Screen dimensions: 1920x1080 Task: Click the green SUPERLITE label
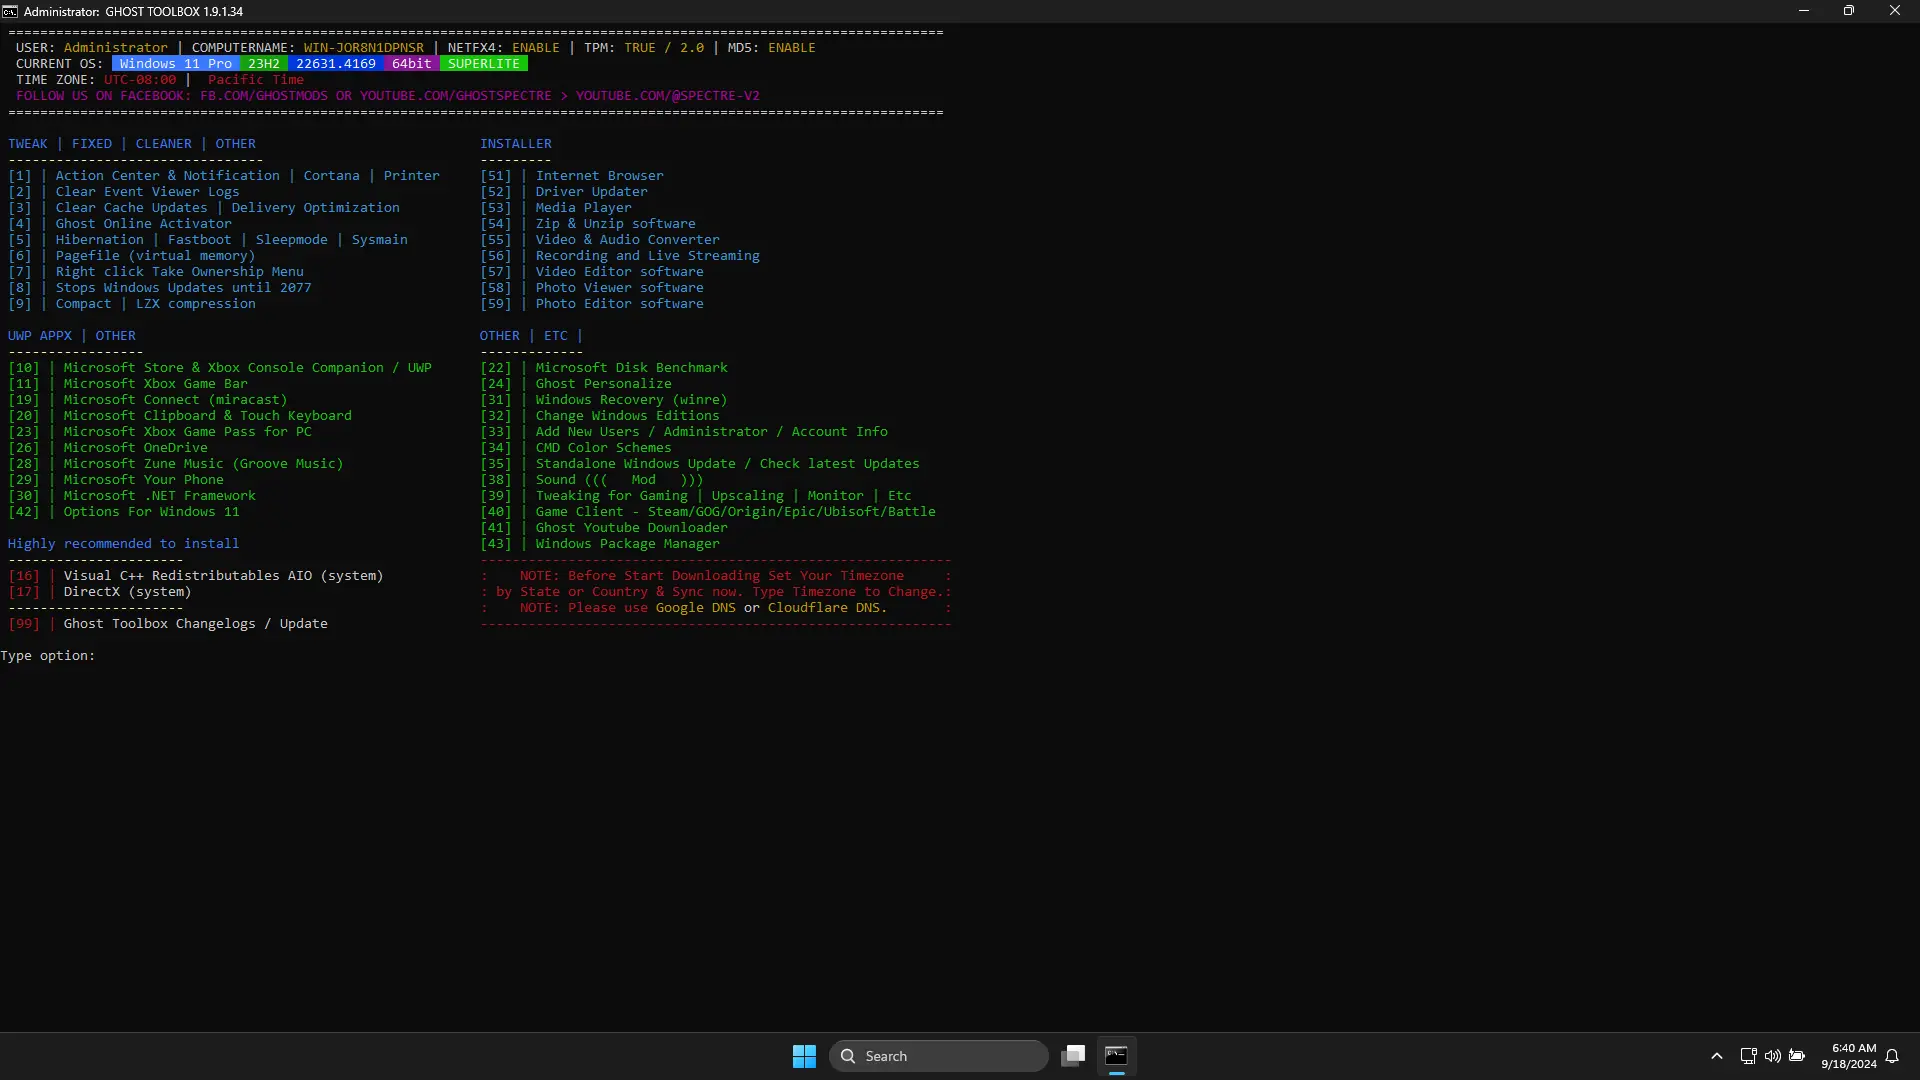(483, 64)
